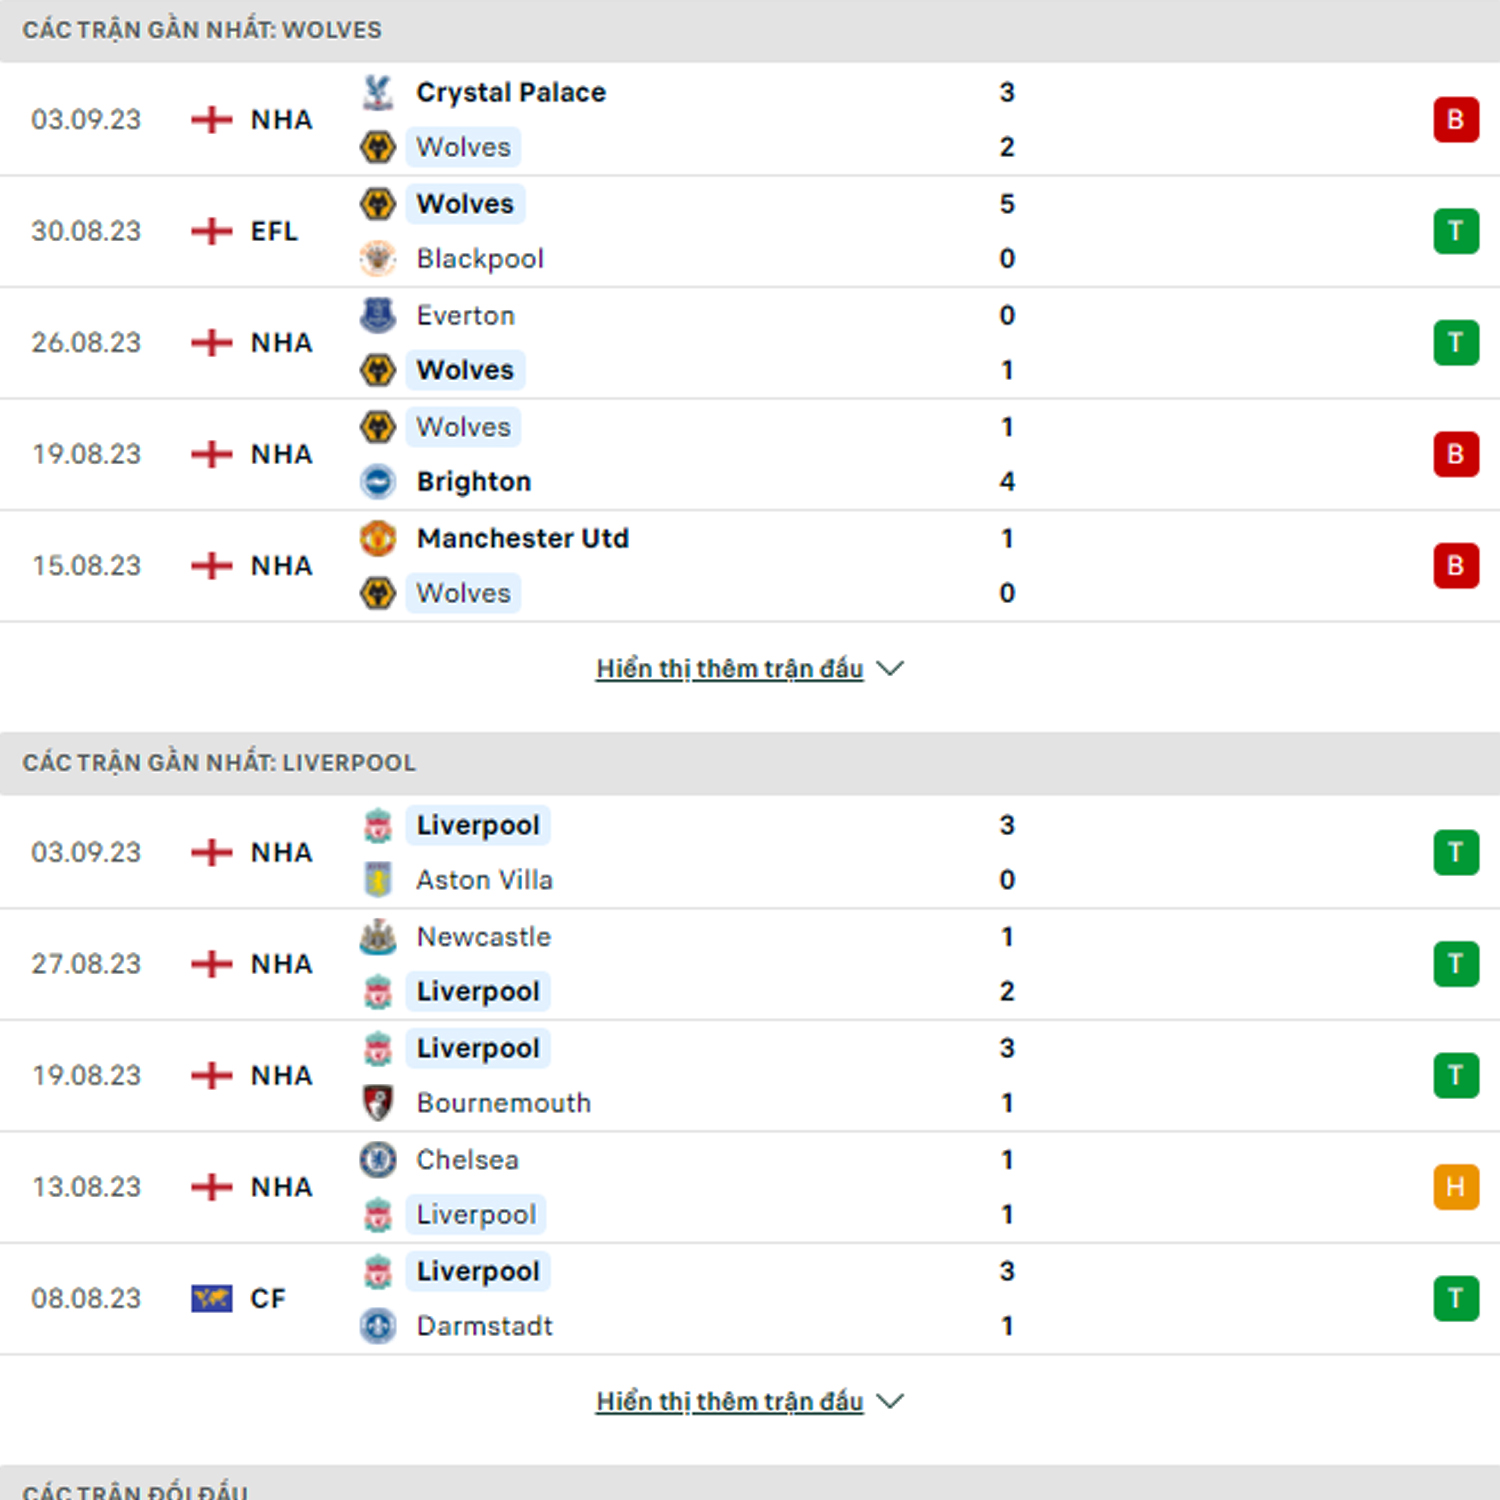Click the Blackpool club crest icon
This screenshot has width=1500, height=1500.
coord(378,259)
